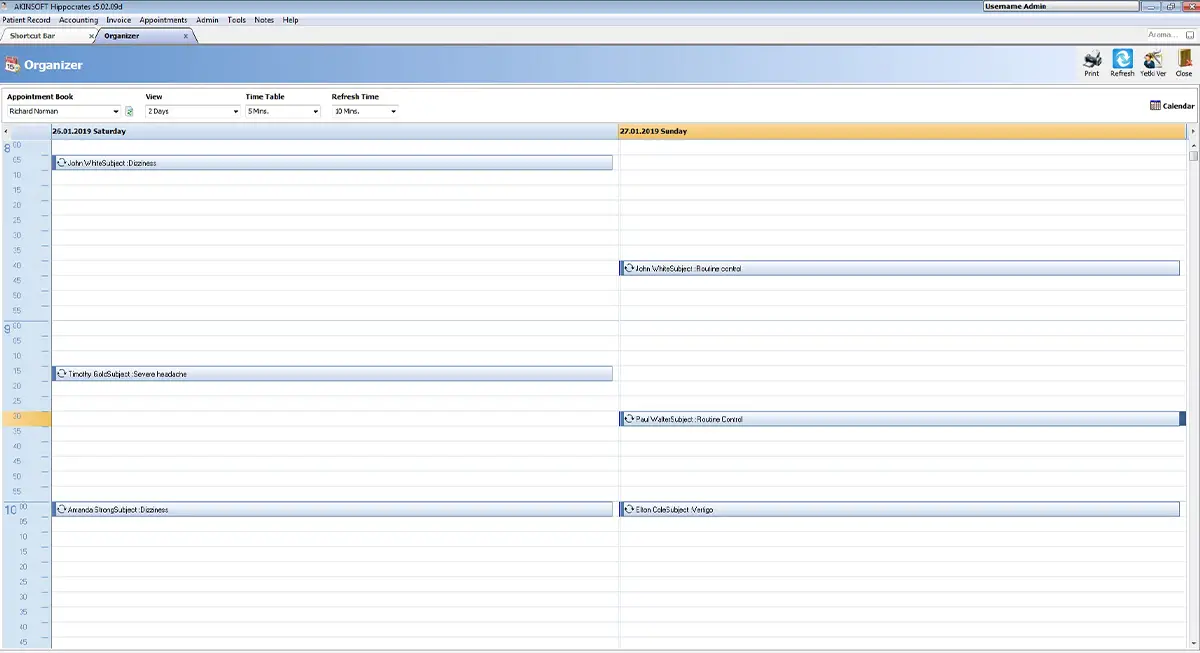
Task: Click green refresh icon beside Appointment Book
Action: [x=129, y=111]
